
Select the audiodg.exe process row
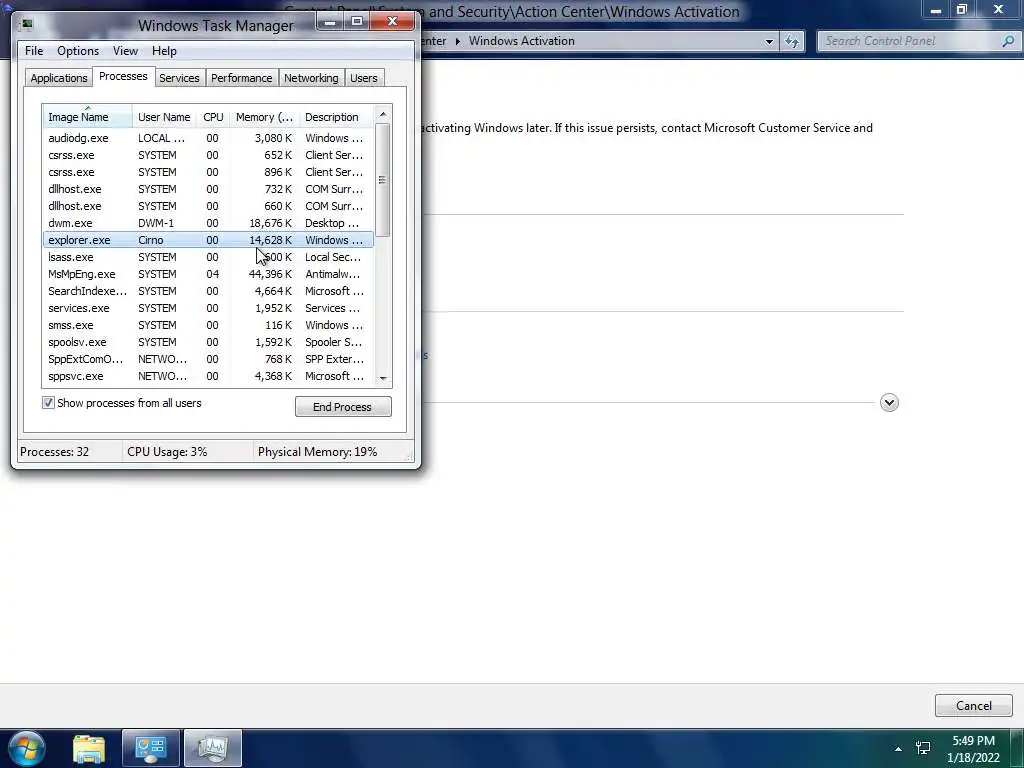tap(208, 138)
